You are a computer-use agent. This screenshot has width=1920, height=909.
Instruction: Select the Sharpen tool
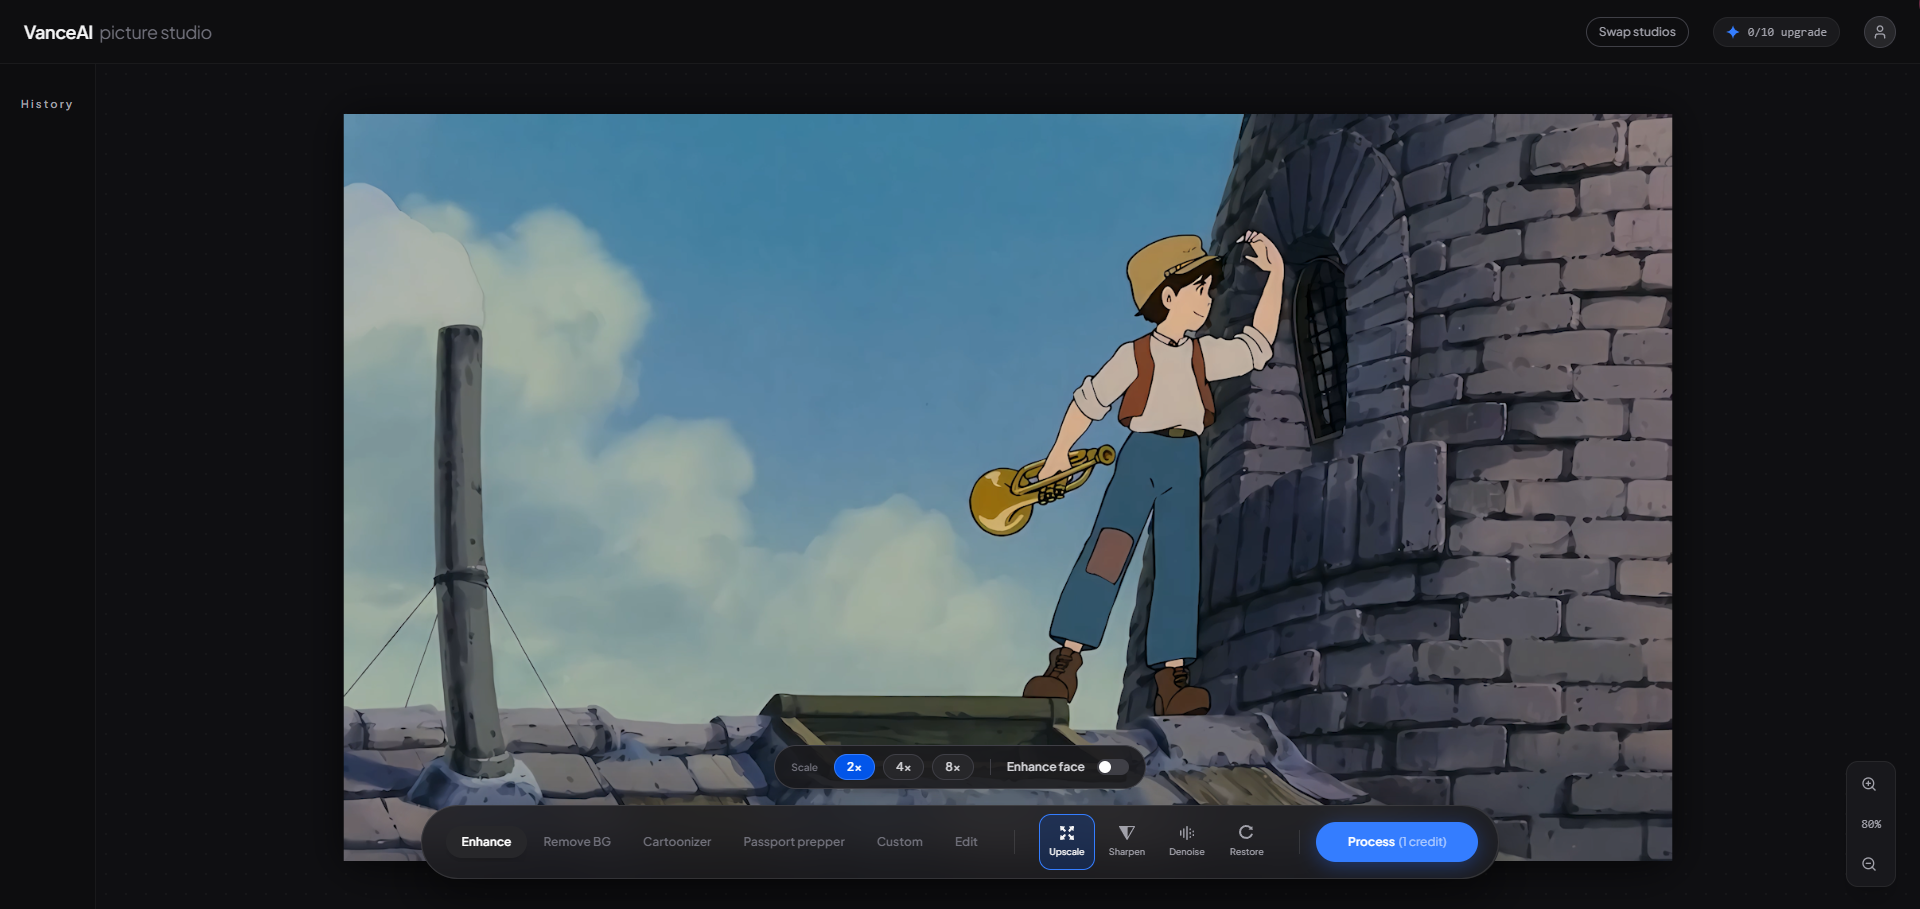click(1126, 841)
